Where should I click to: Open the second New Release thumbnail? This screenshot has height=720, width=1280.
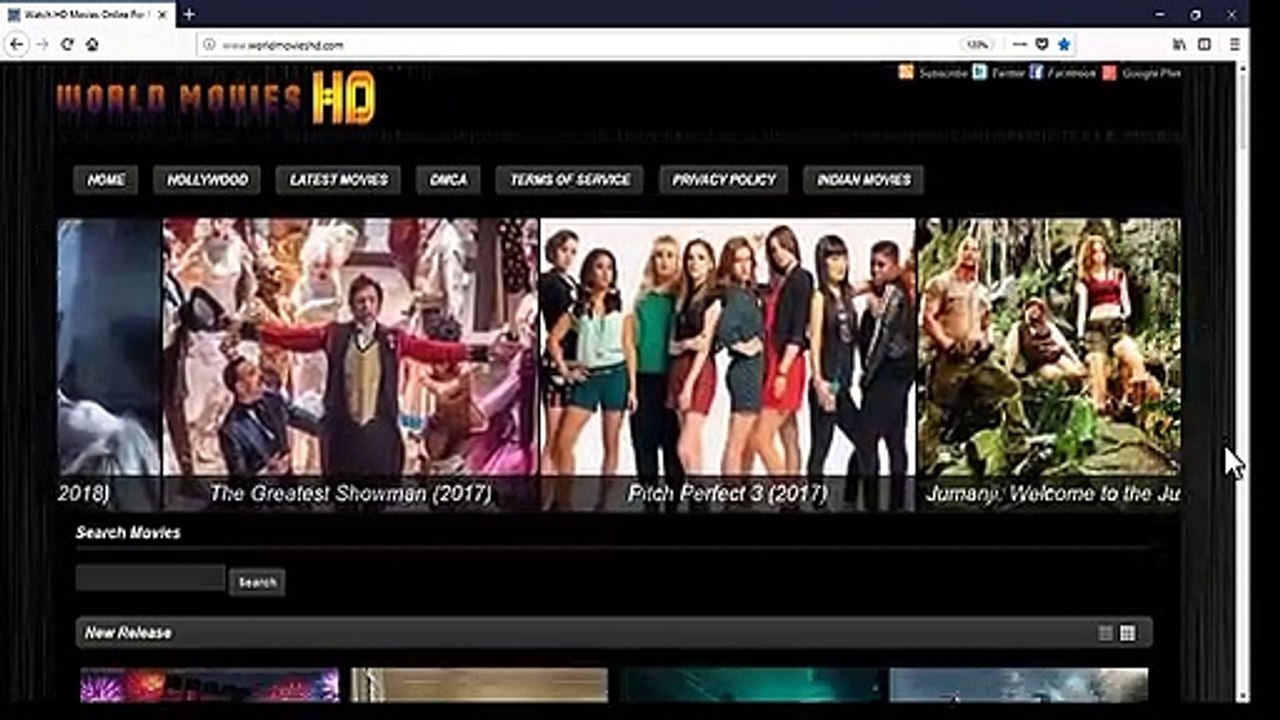click(x=479, y=685)
